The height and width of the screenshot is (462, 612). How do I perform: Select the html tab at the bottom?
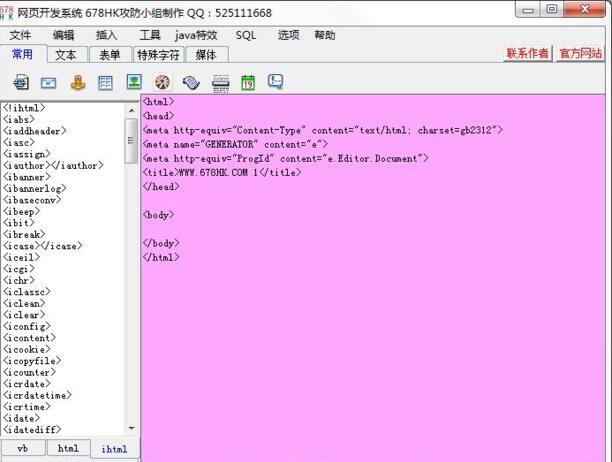click(x=68, y=448)
